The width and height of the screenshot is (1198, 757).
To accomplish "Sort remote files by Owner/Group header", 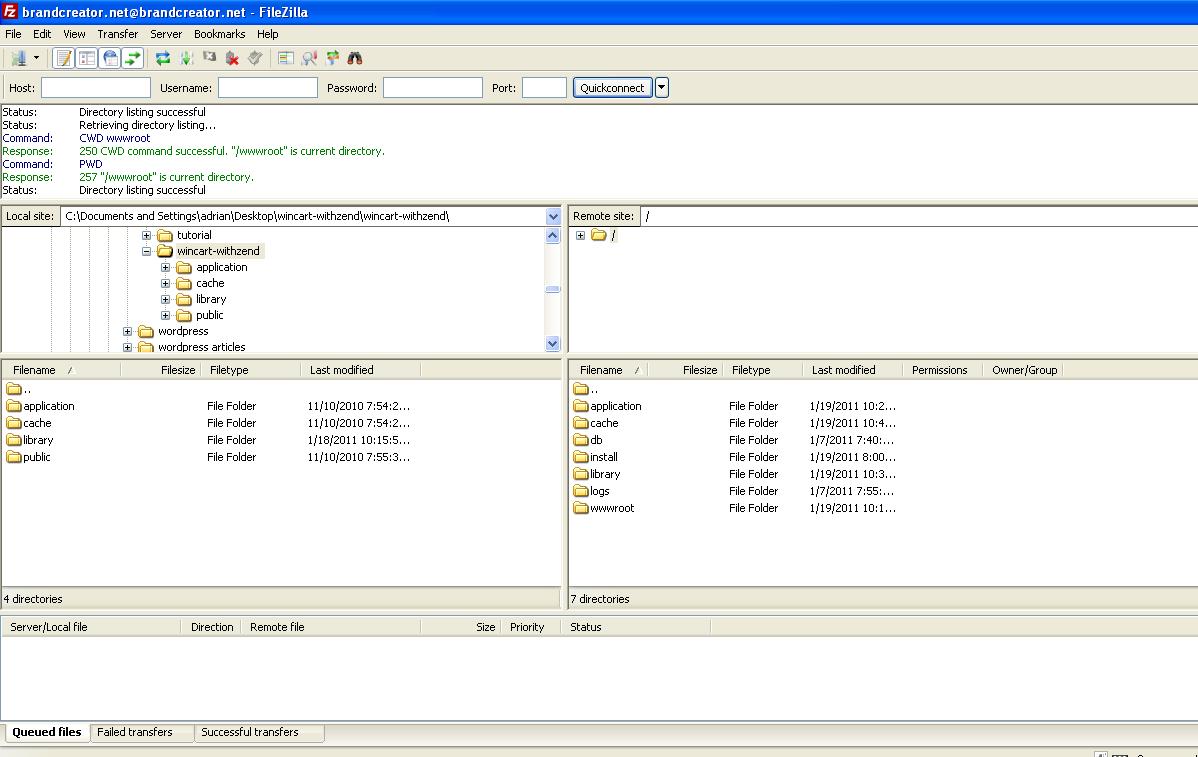I will 1022,370.
